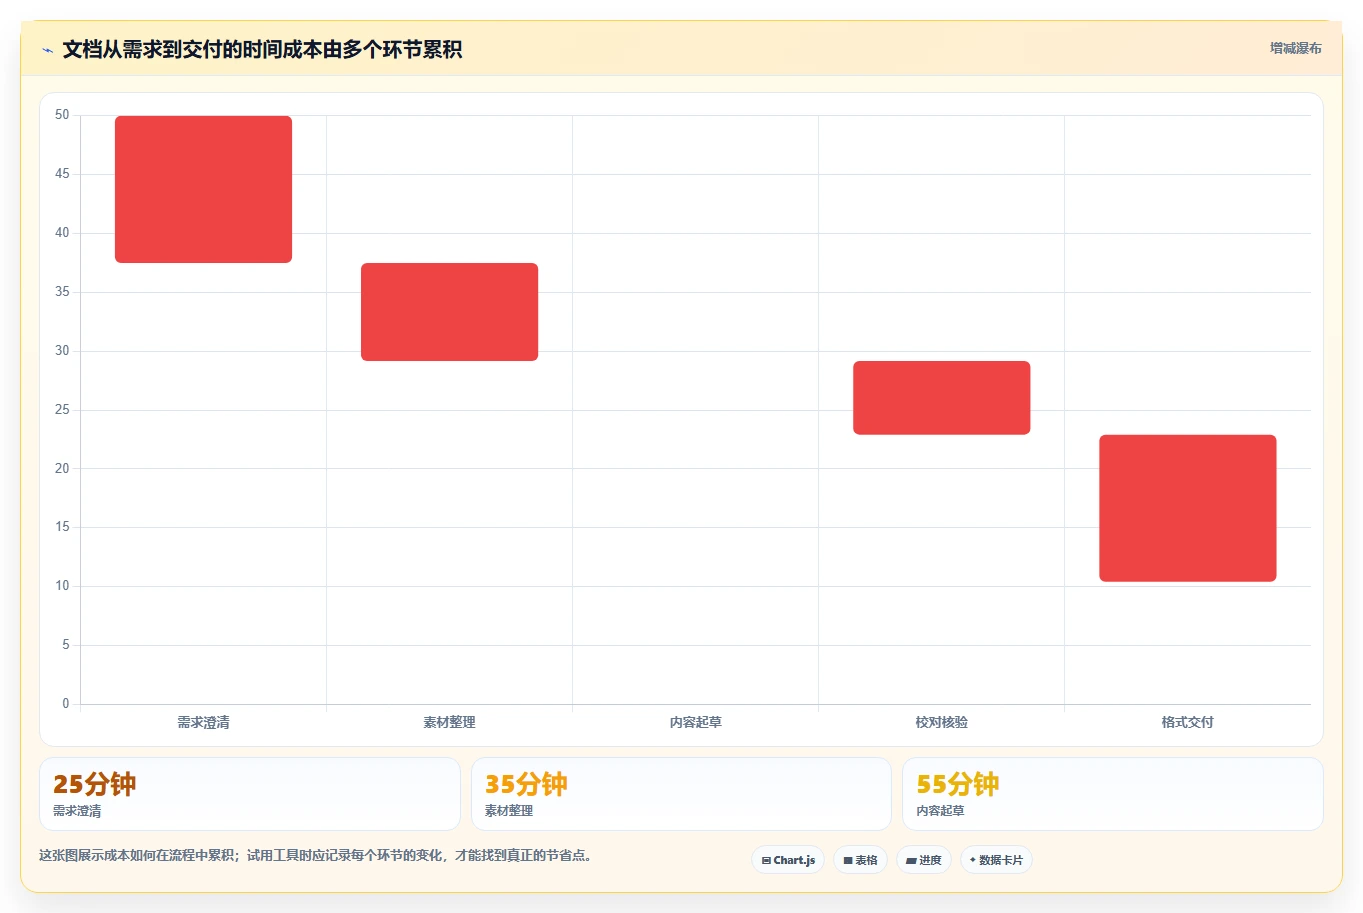Click the red 素材整理 waterfall bar
The image size is (1363, 913).
(449, 312)
